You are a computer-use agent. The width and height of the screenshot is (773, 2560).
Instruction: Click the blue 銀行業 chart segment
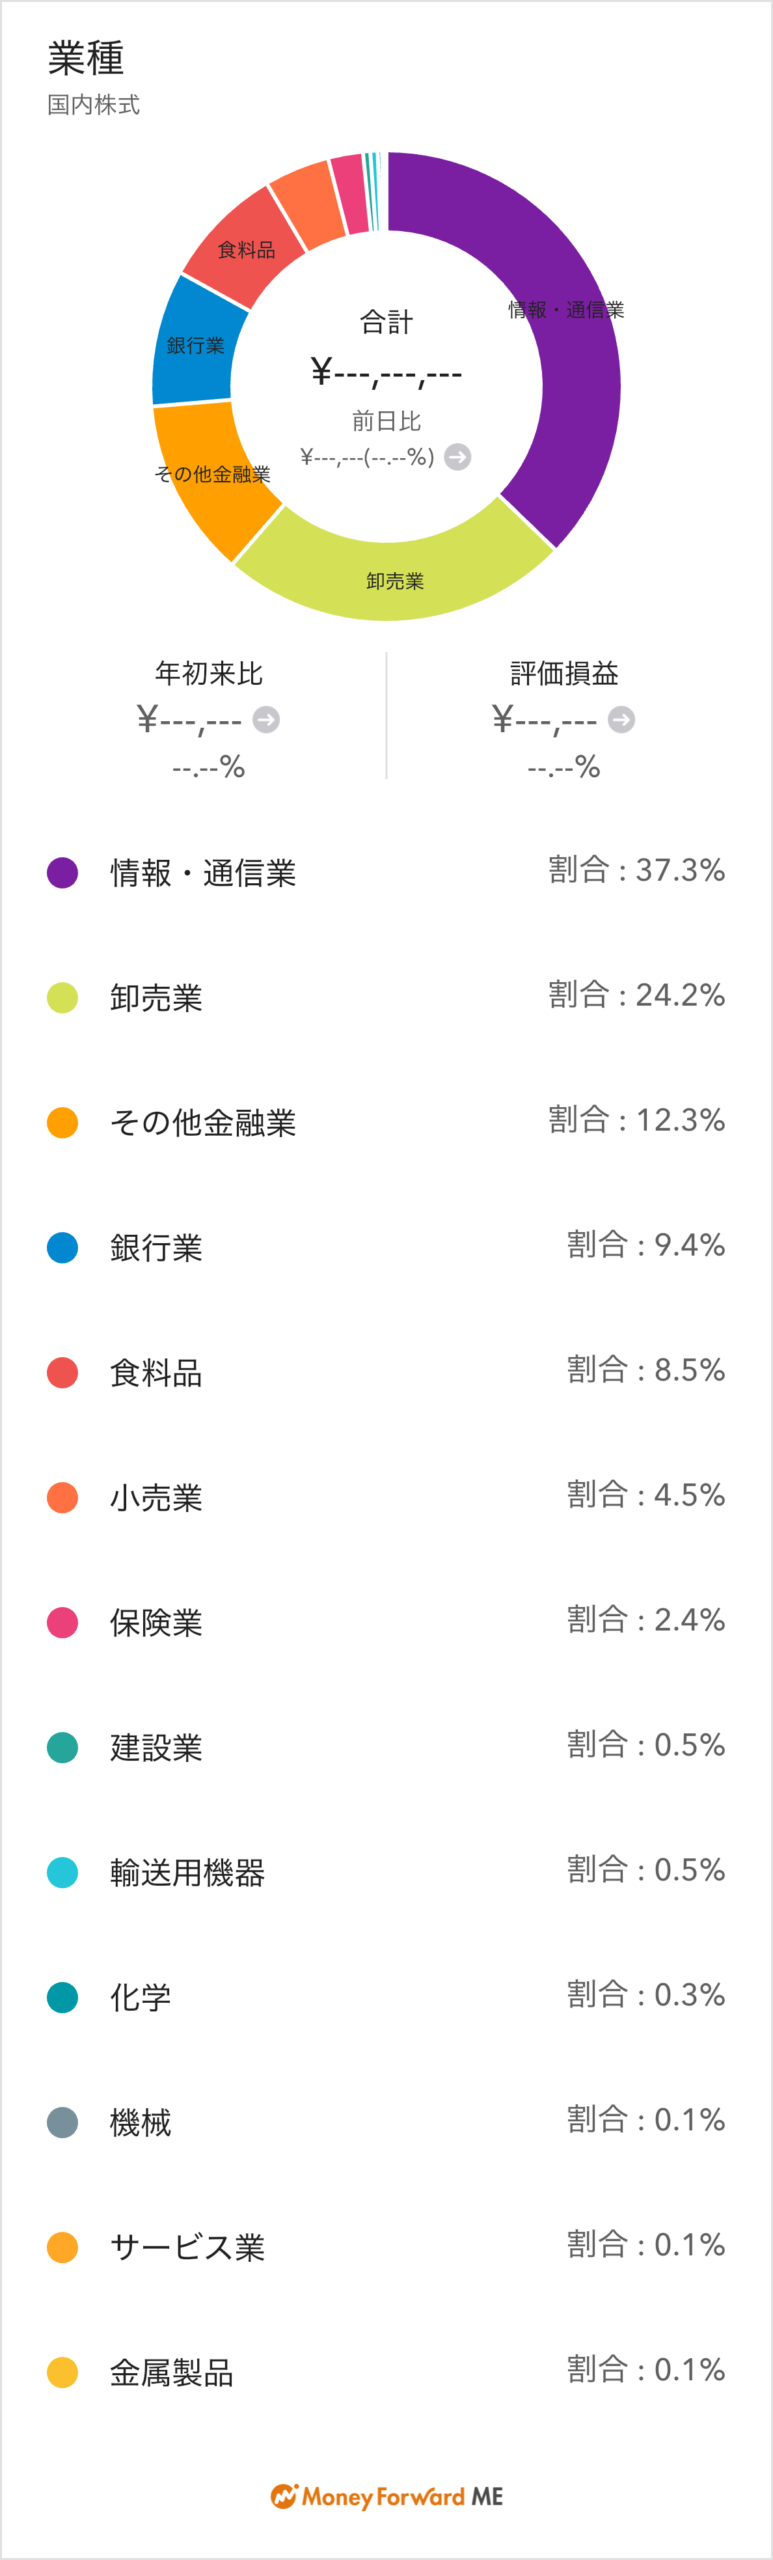click(193, 343)
